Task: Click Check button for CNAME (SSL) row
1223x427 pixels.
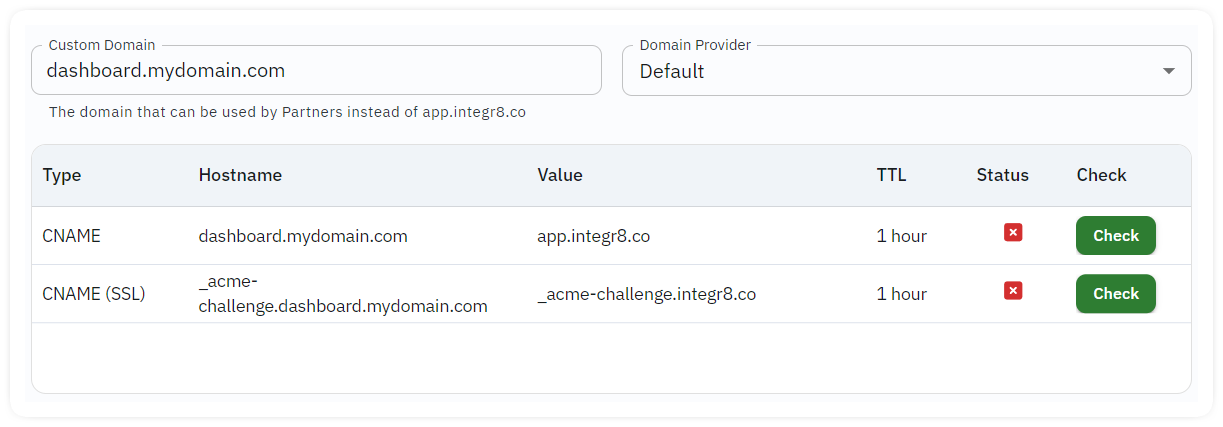Action: (x=1116, y=294)
